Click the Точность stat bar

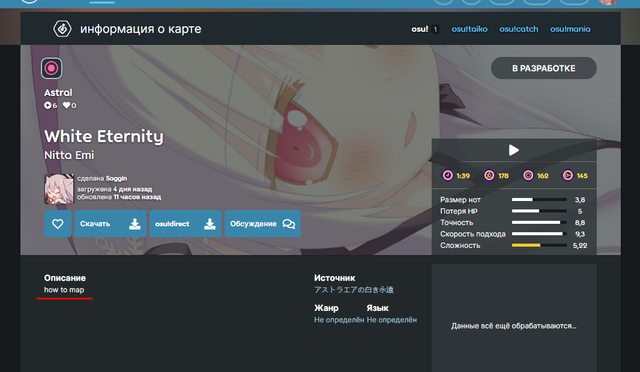(539, 223)
